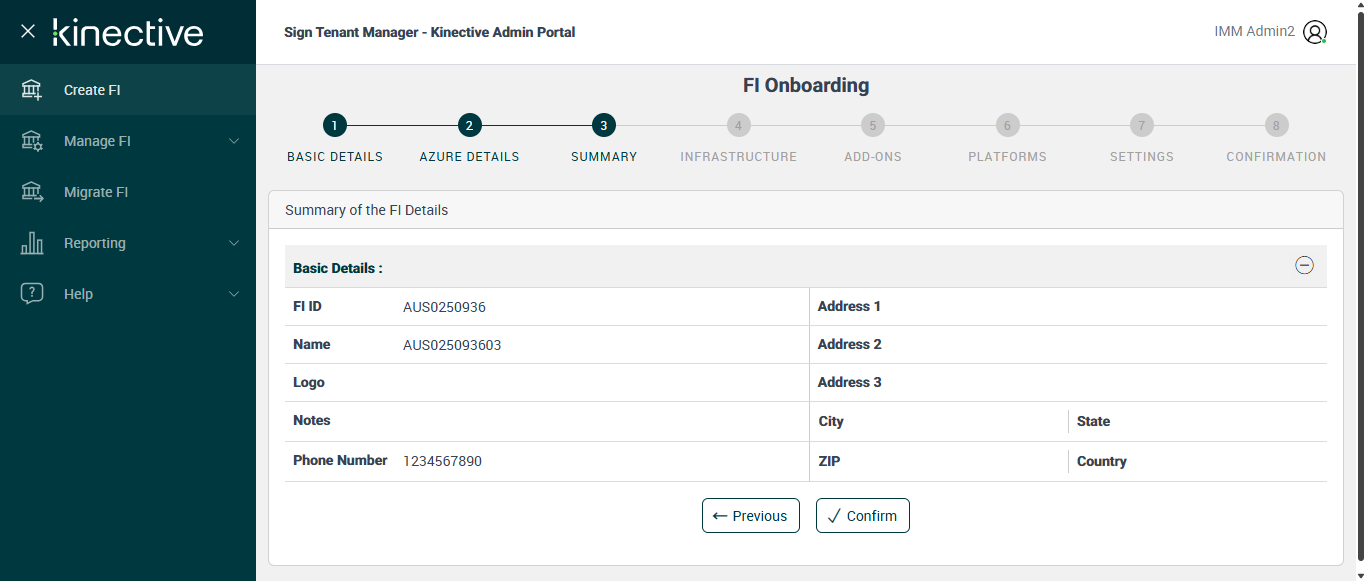Image resolution: width=1366 pixels, height=581 pixels.
Task: Click the Help question mark icon
Action: pos(32,294)
